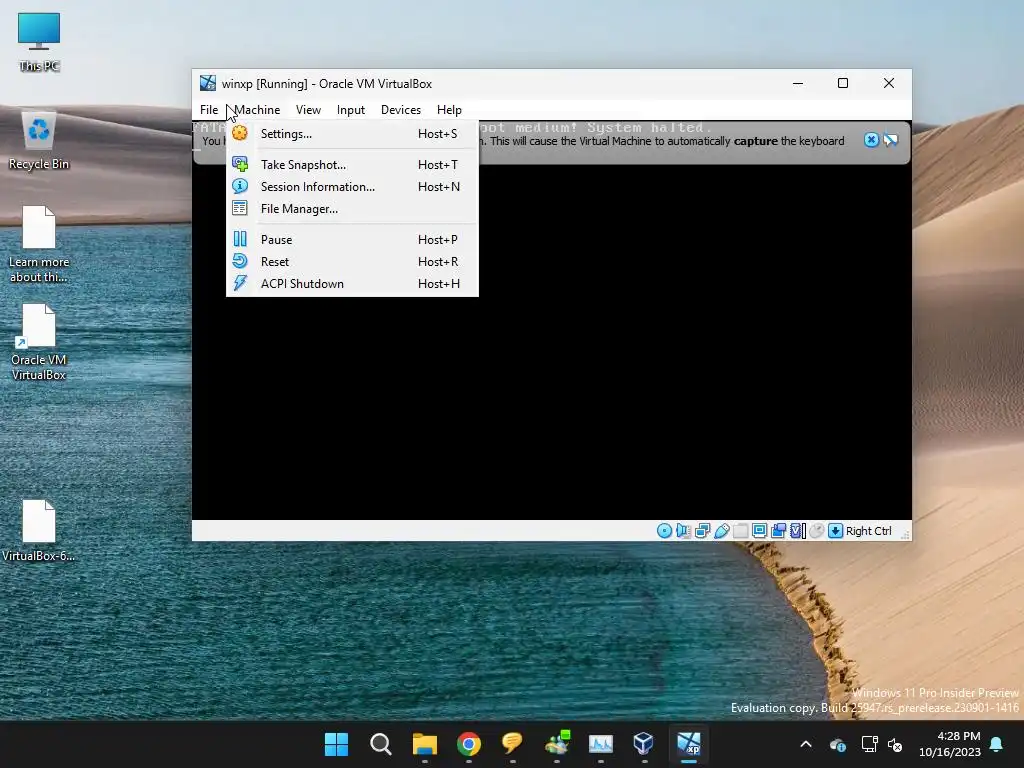Open the Devices menu
The image size is (1024, 768).
point(401,110)
